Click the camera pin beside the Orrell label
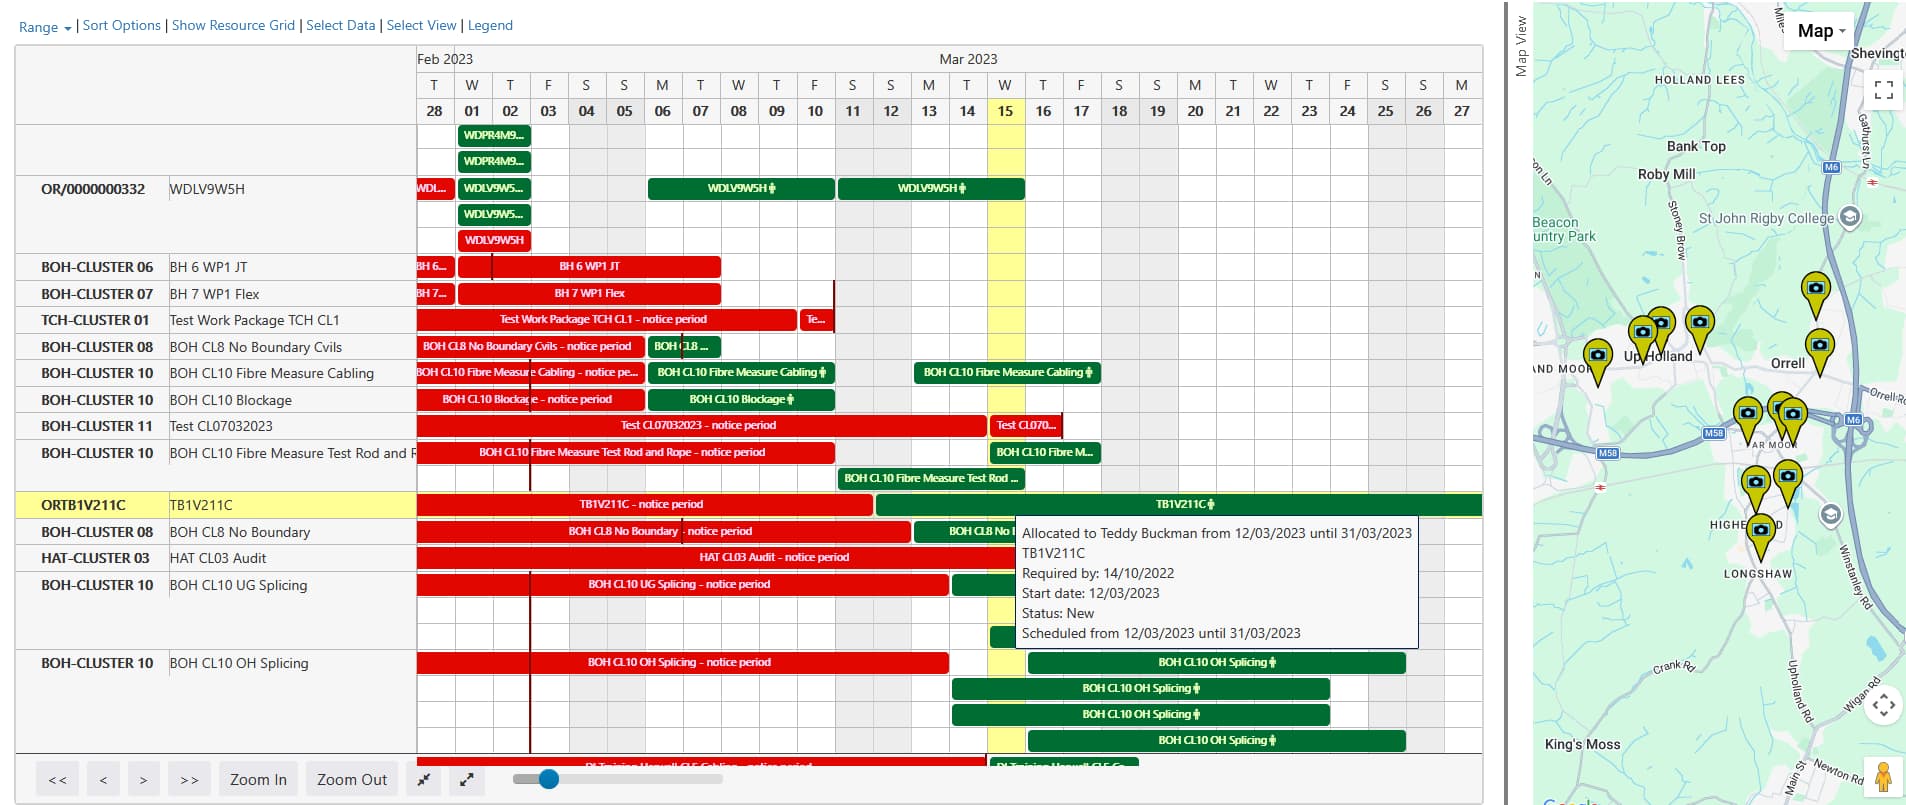The width and height of the screenshot is (1906, 805). (1819, 351)
